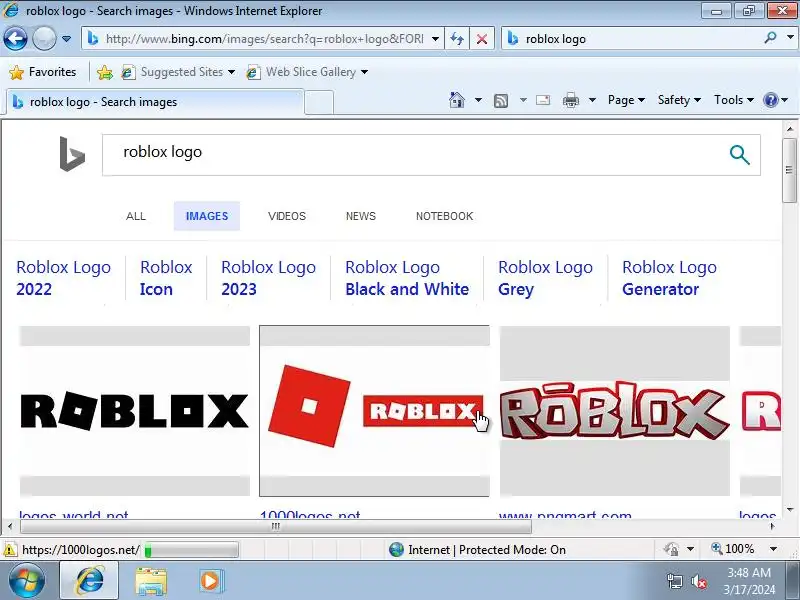Click the Print icon
The image size is (800, 600).
(570, 101)
